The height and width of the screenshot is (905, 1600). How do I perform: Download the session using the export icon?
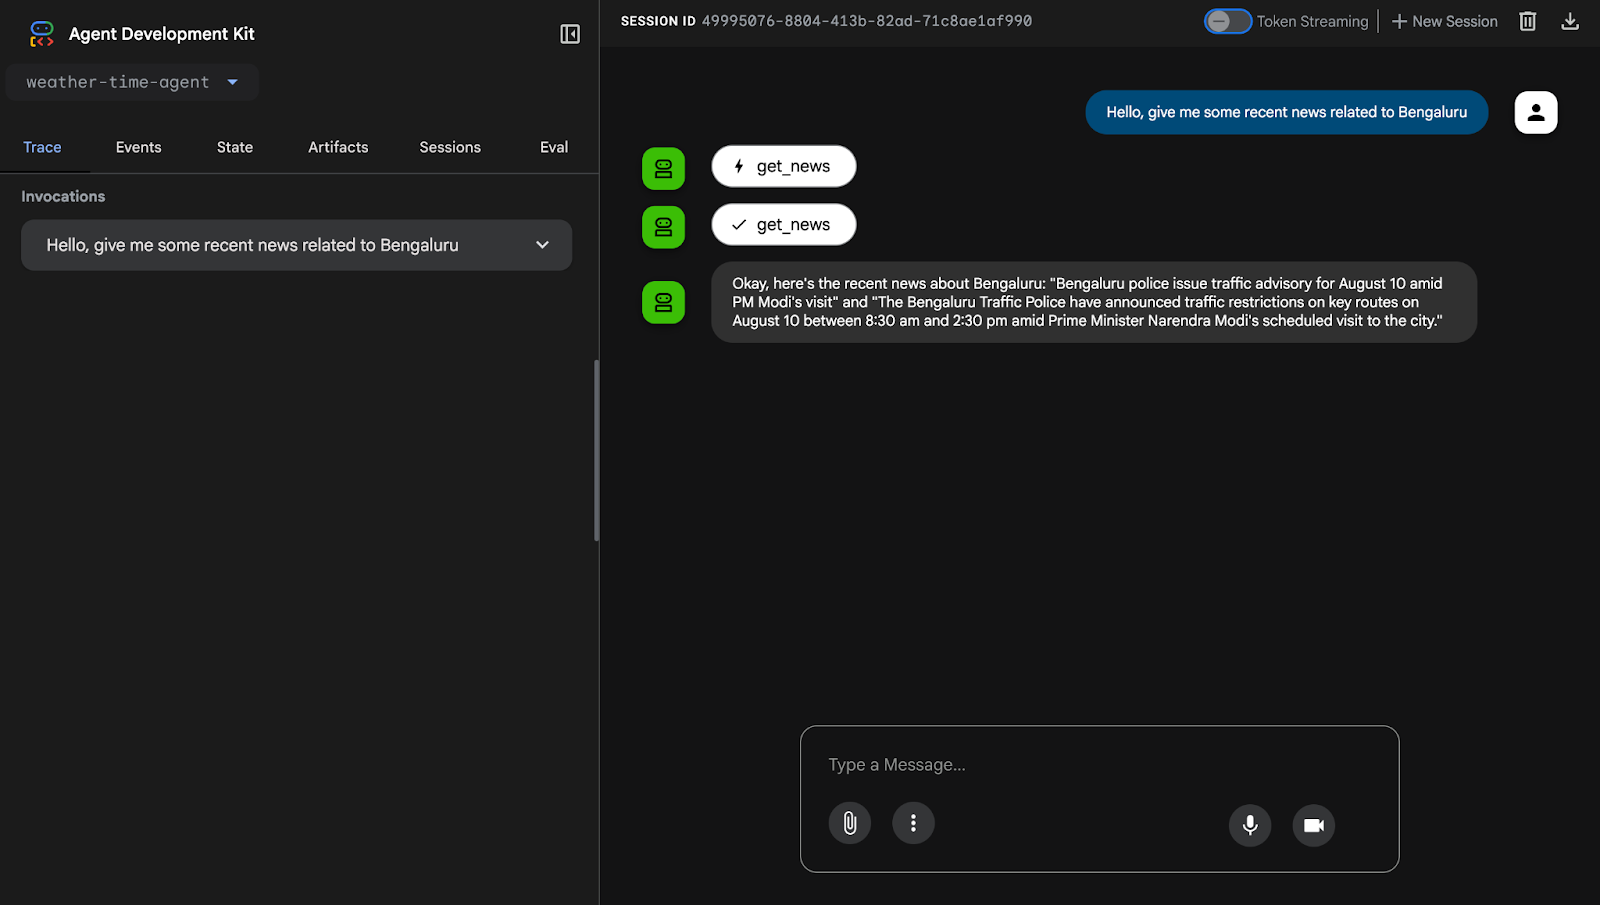[1570, 20]
